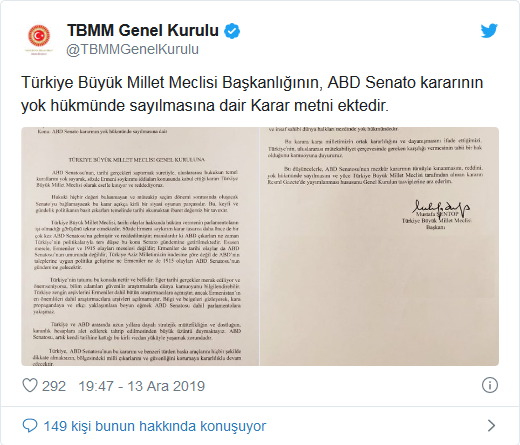Click the info circle icon
The height and width of the screenshot is (445, 520).
tap(490, 385)
